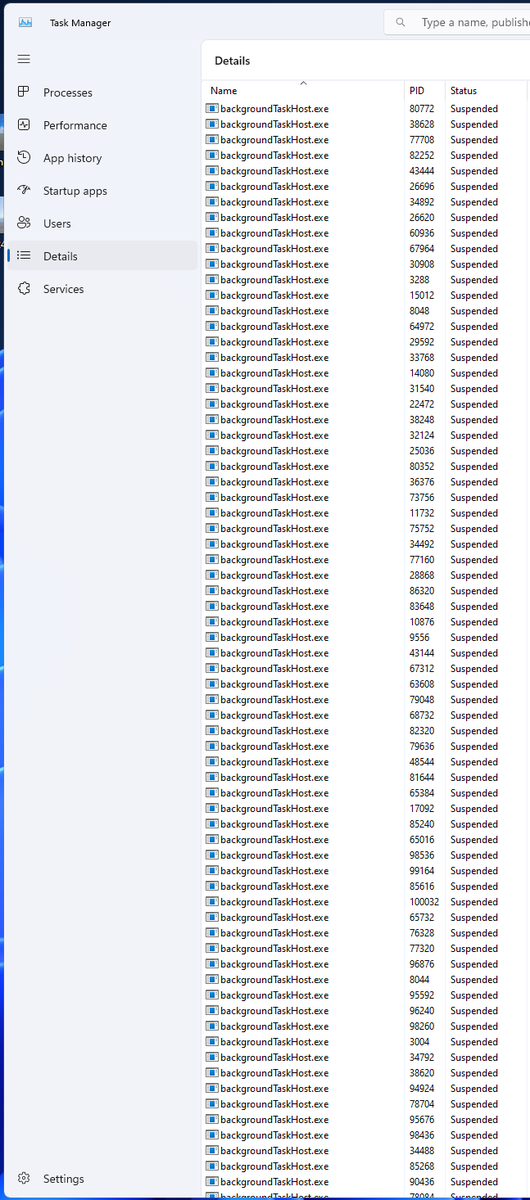
Task: Click the Services puzzle icon
Action: 24,288
